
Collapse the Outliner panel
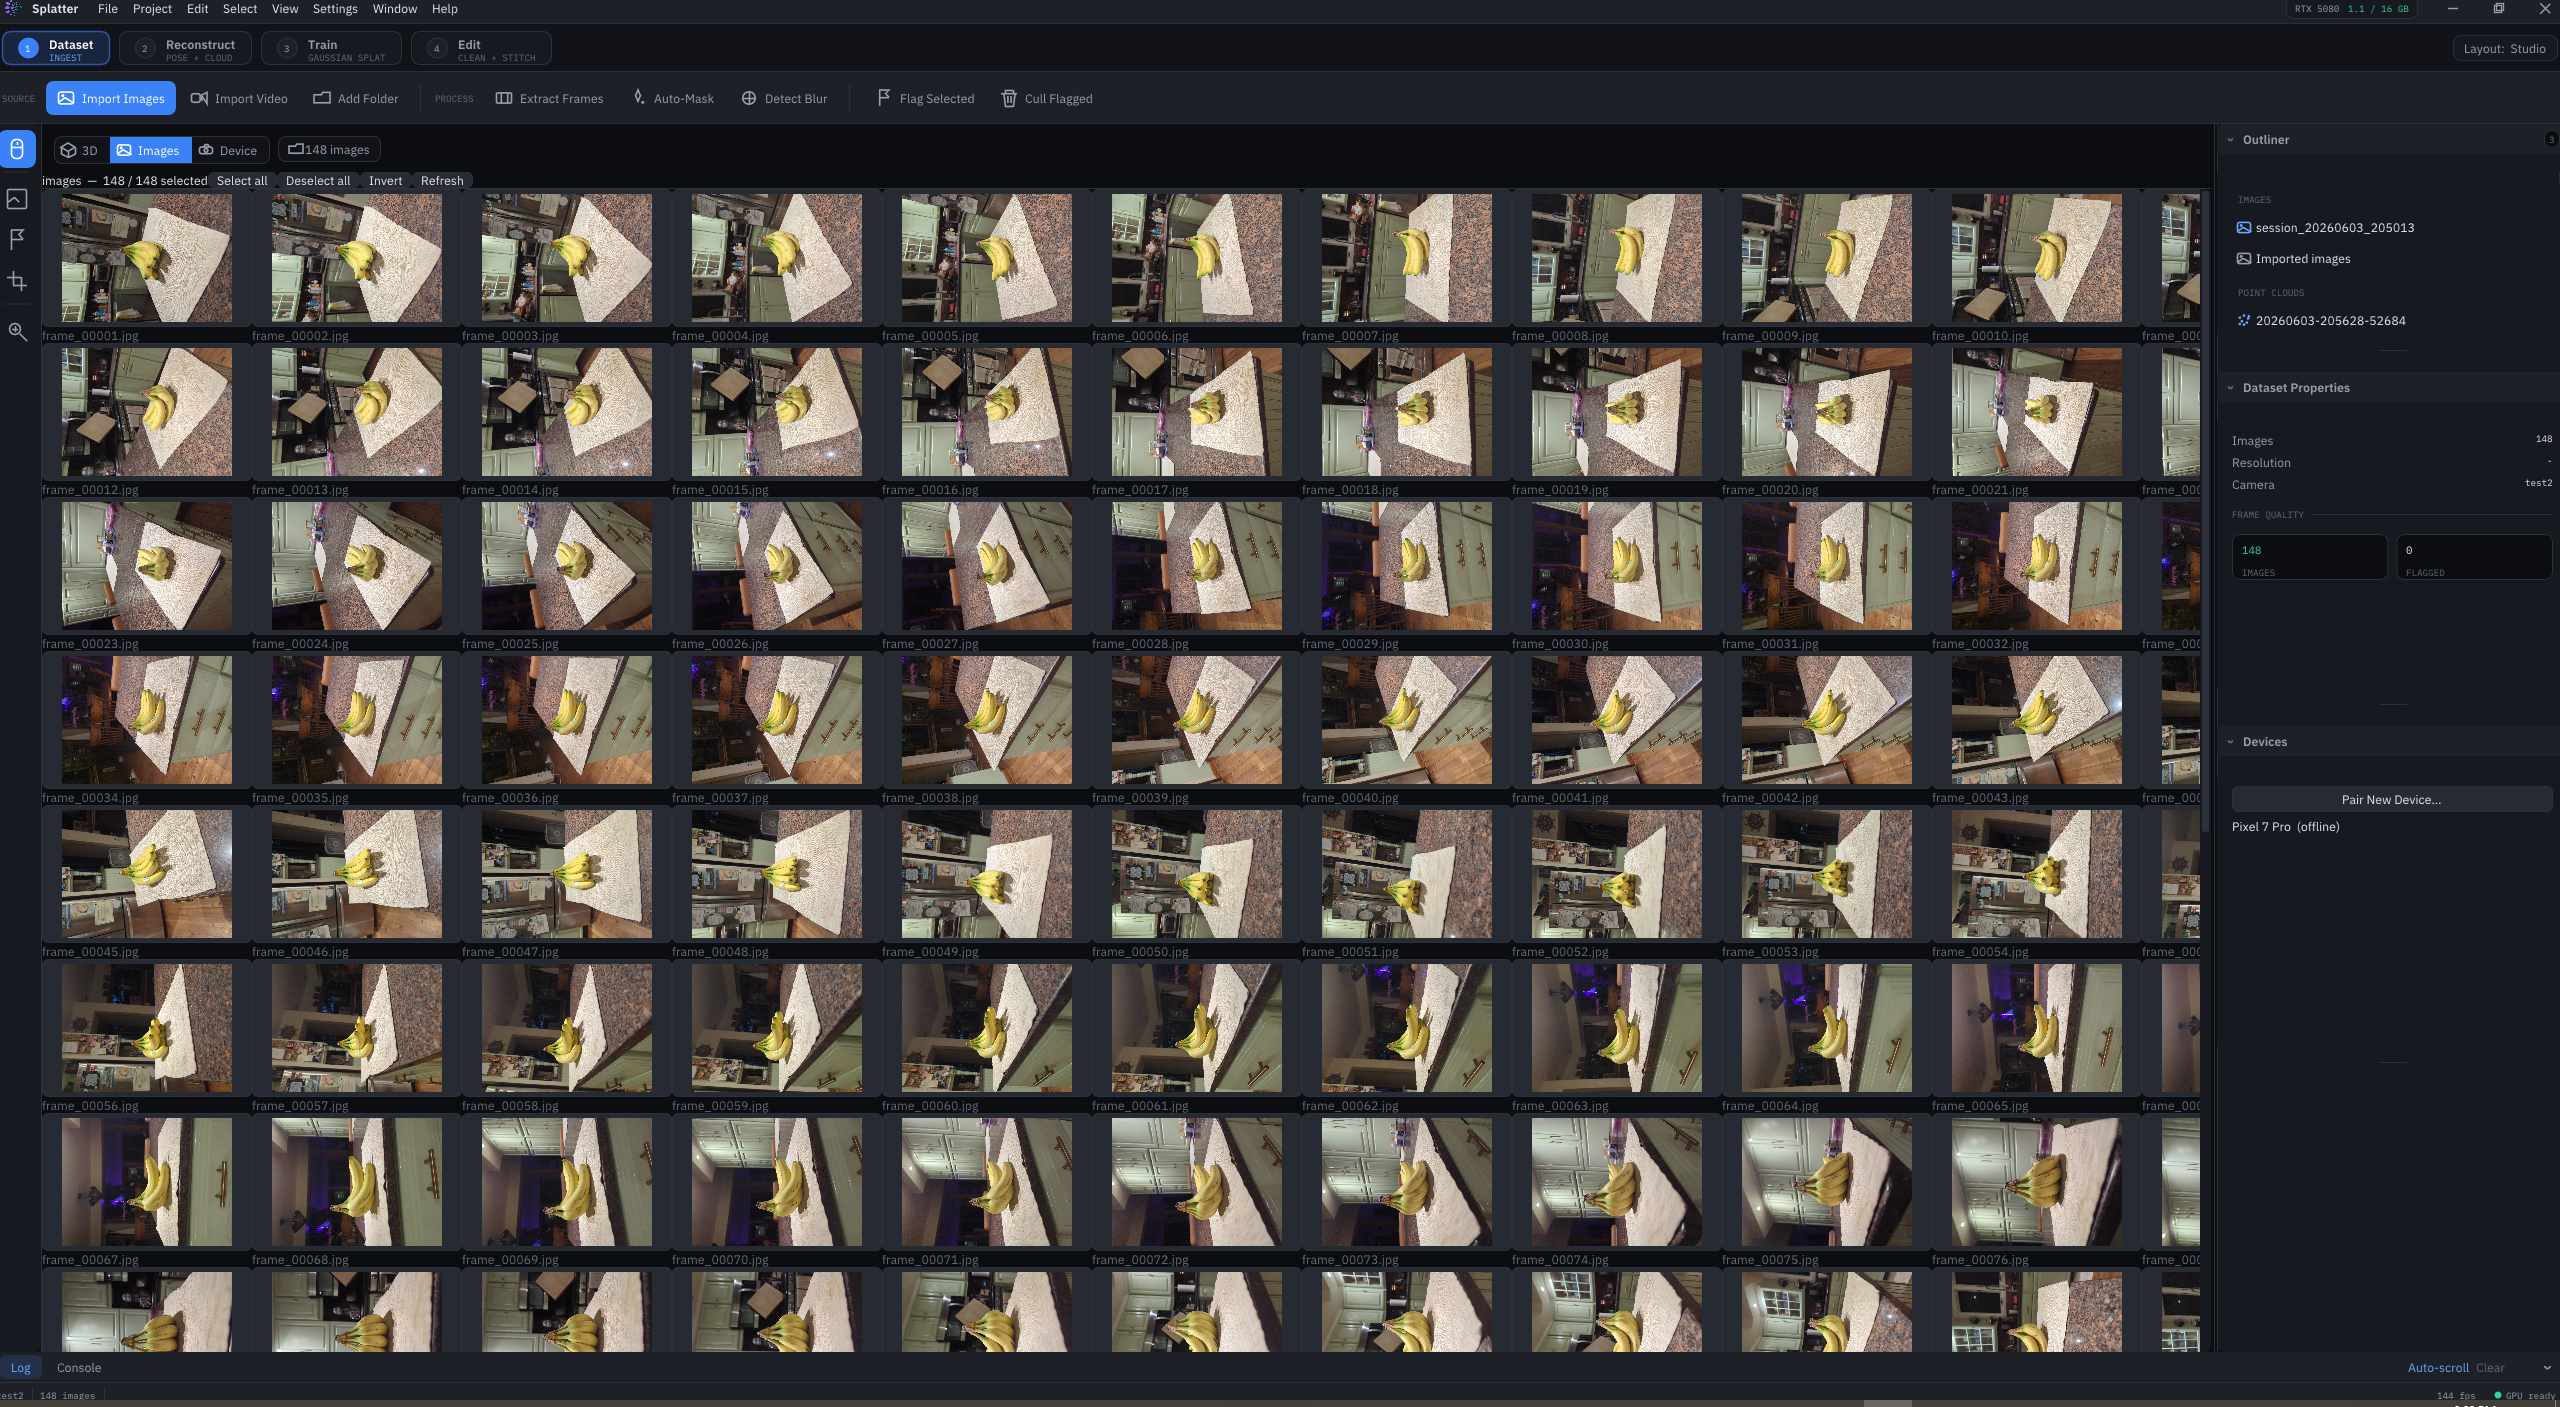click(x=2231, y=140)
